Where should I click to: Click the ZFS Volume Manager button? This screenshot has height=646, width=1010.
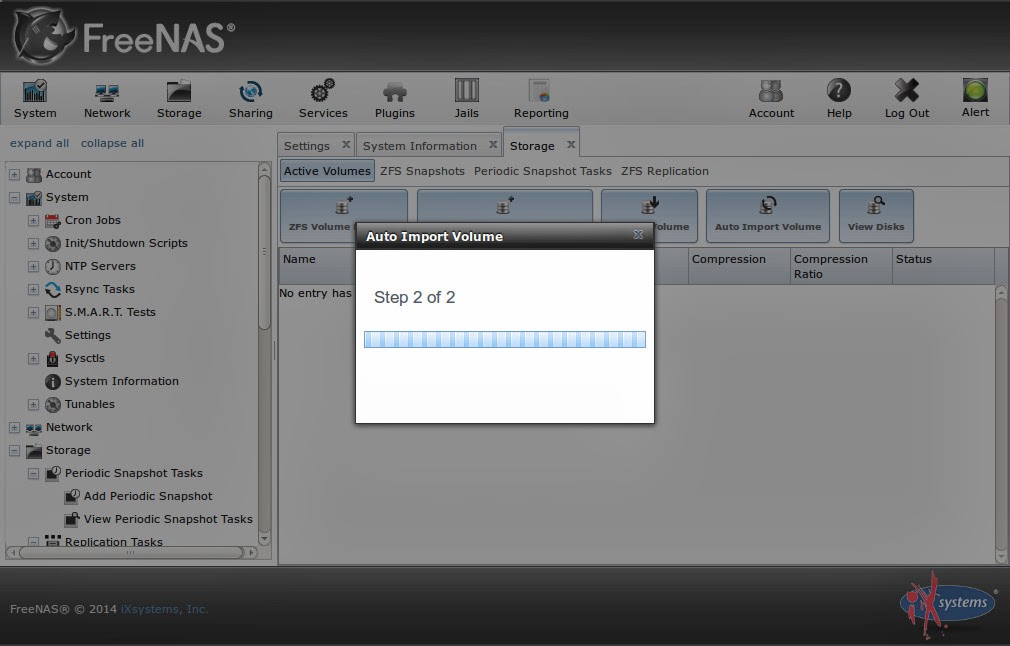click(319, 216)
